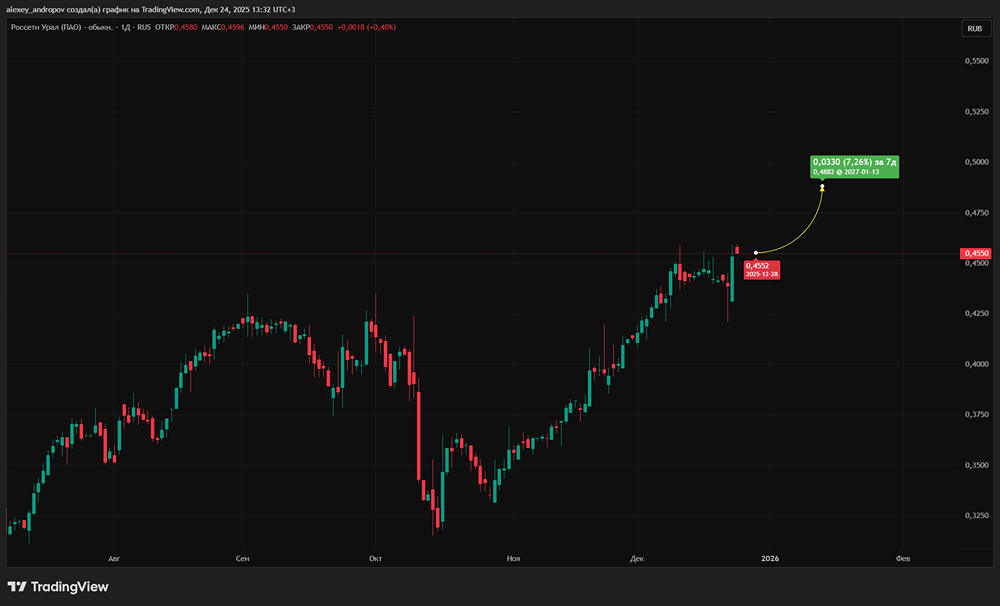1000x606 pixels.
Task: Select the white forecast start point
Action: [x=756, y=252]
